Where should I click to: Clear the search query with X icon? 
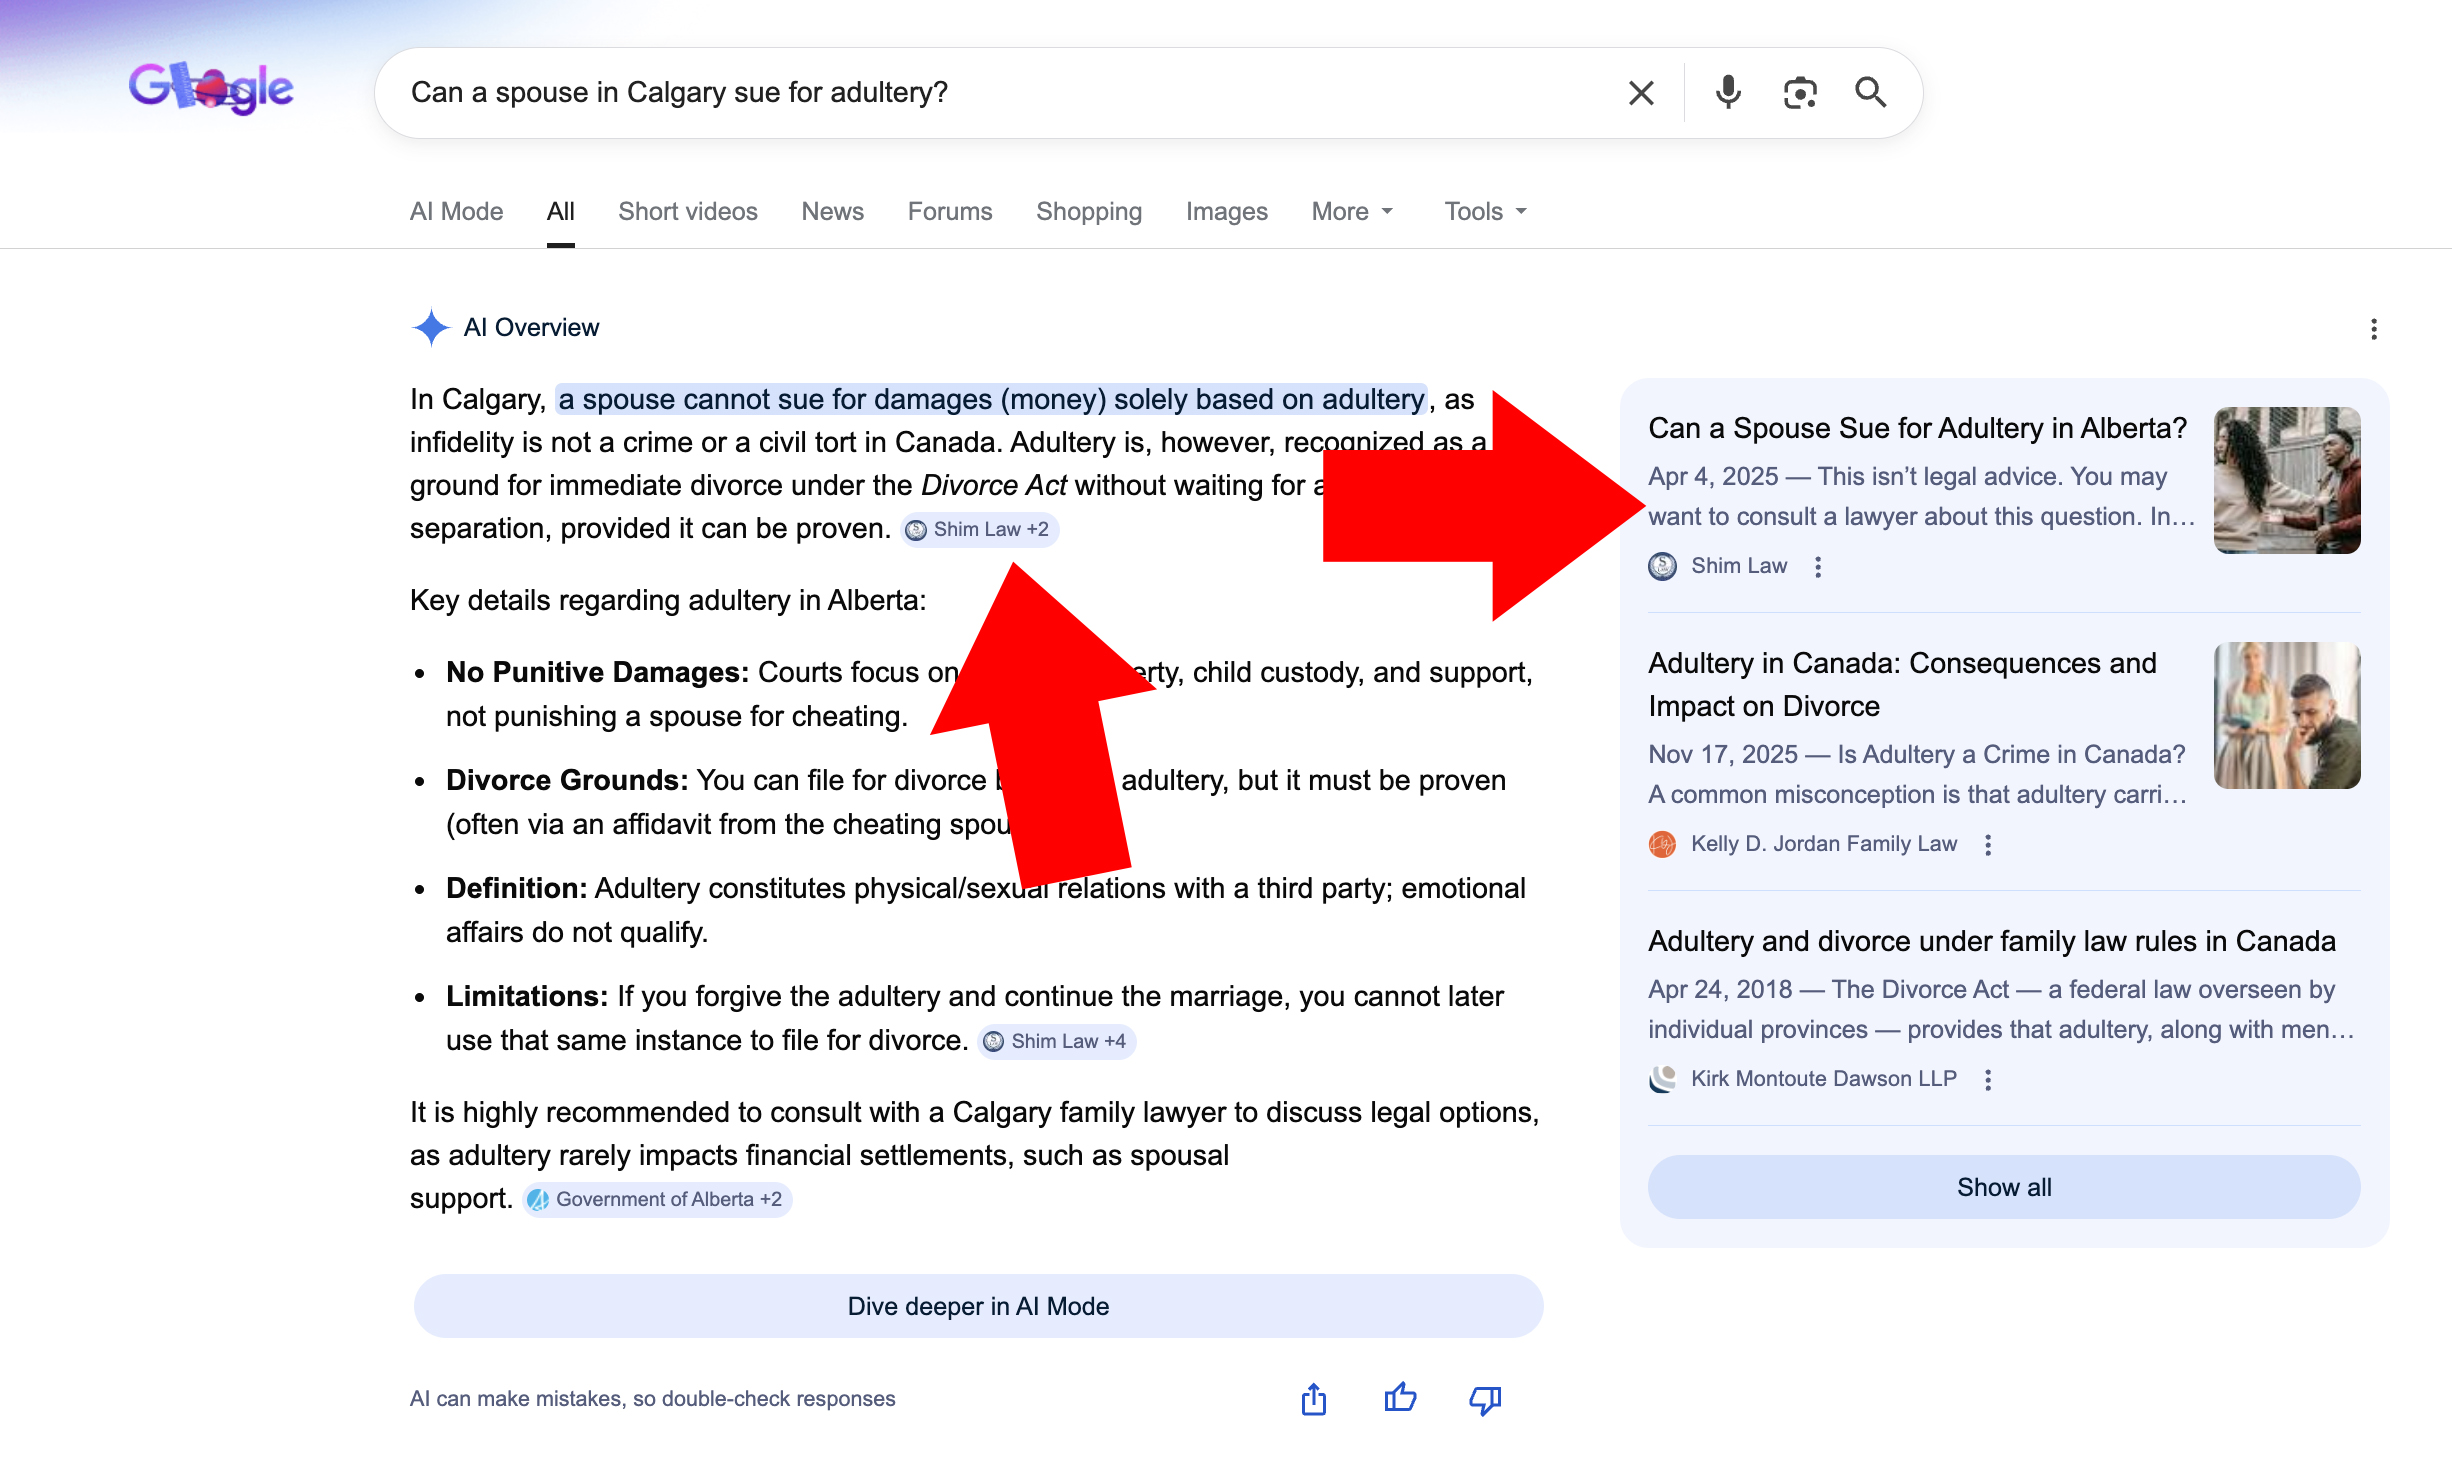[1641, 93]
